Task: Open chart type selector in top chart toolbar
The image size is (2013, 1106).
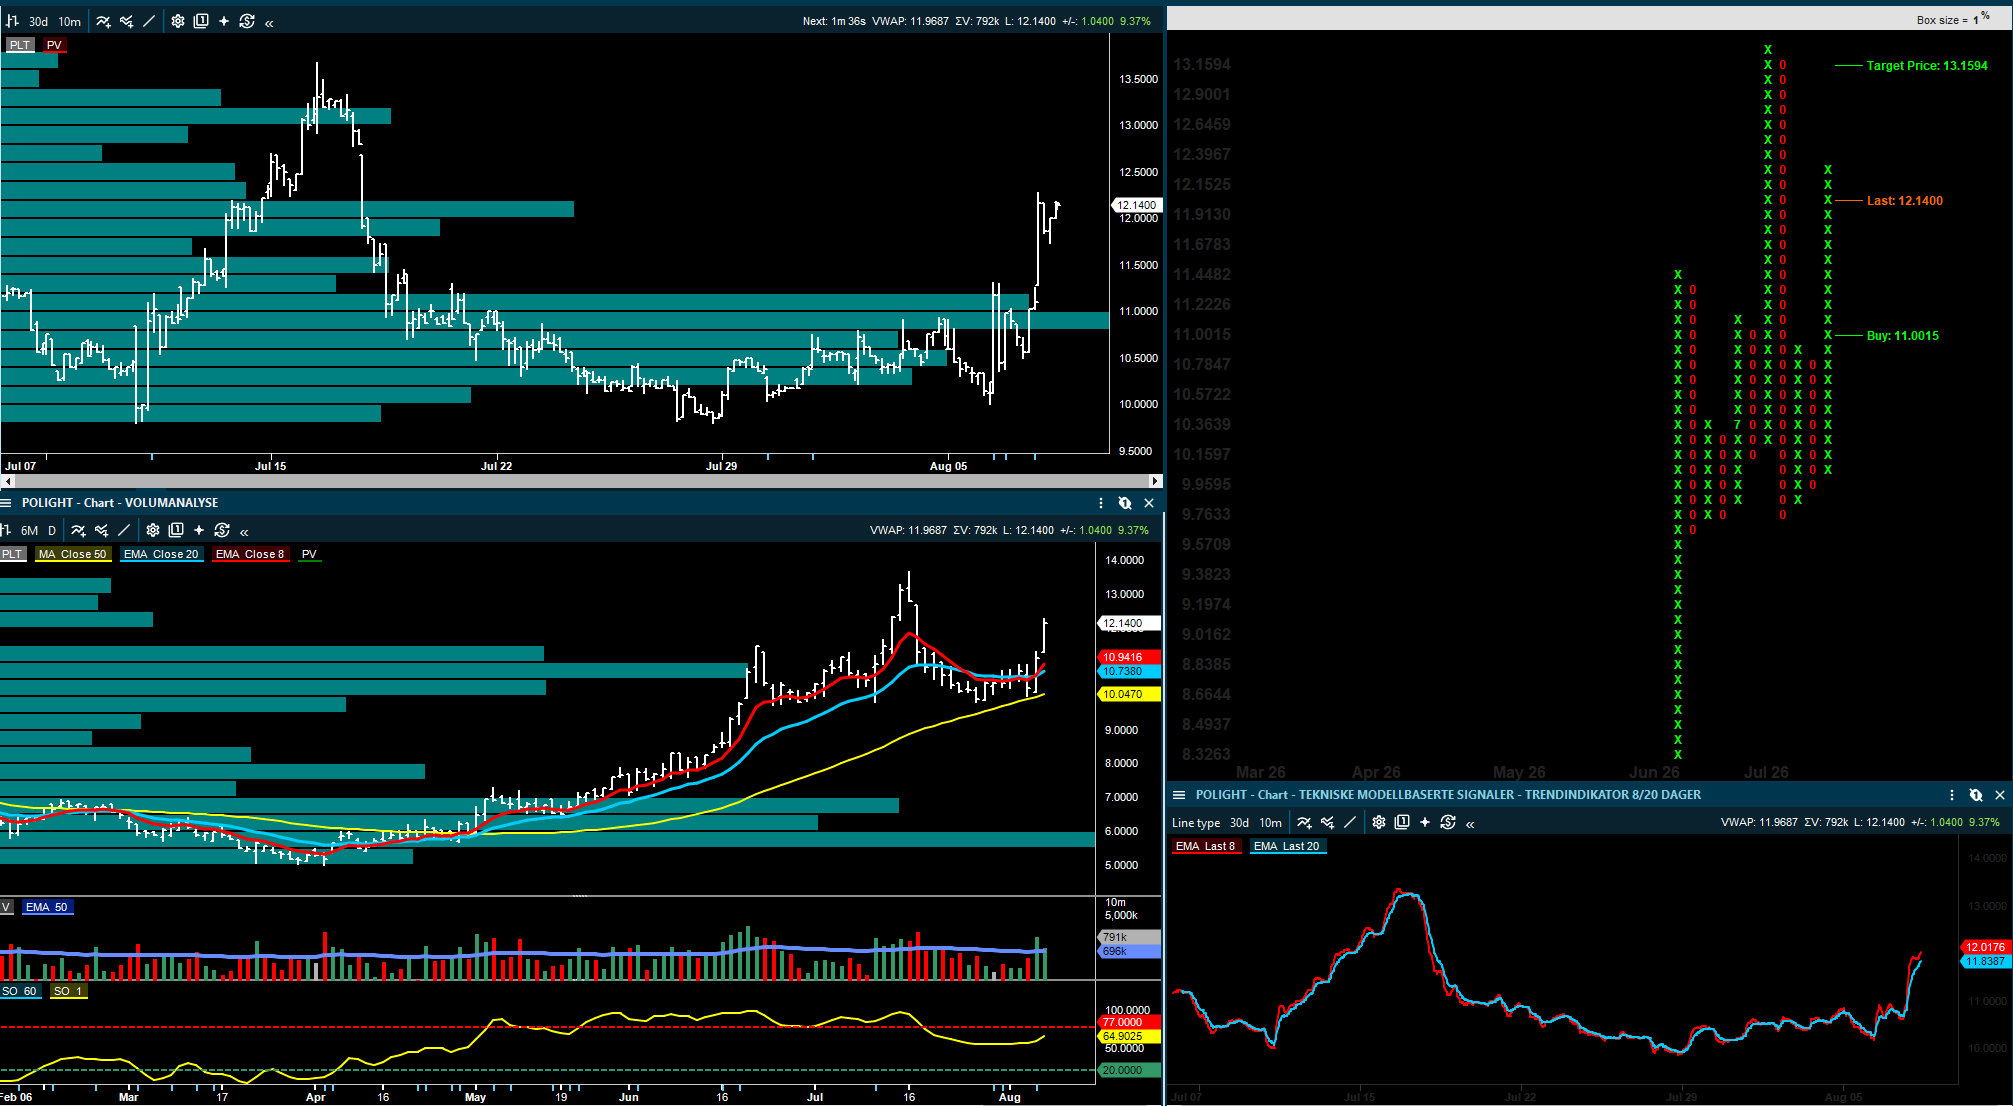Action: coord(12,21)
